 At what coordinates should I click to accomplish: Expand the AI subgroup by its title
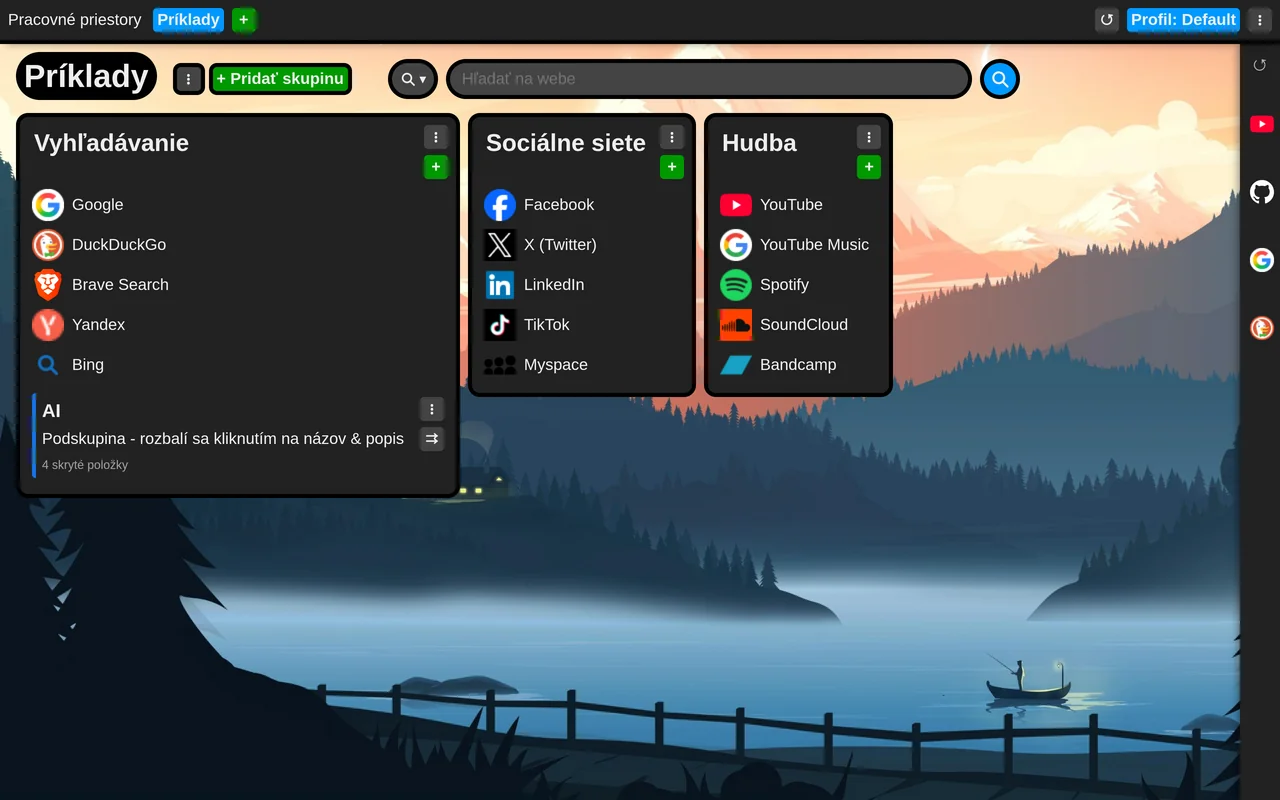51,411
